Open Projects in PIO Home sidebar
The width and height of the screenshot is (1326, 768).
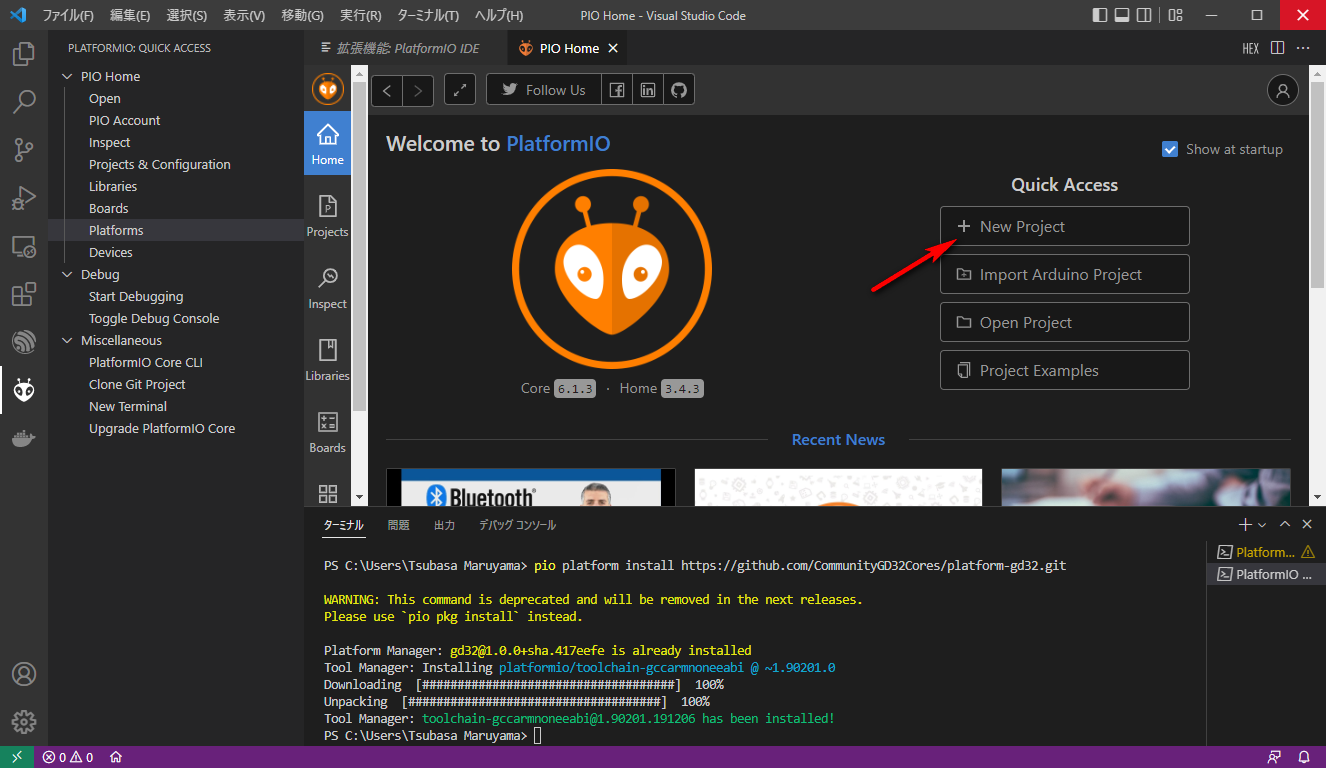tap(327, 217)
